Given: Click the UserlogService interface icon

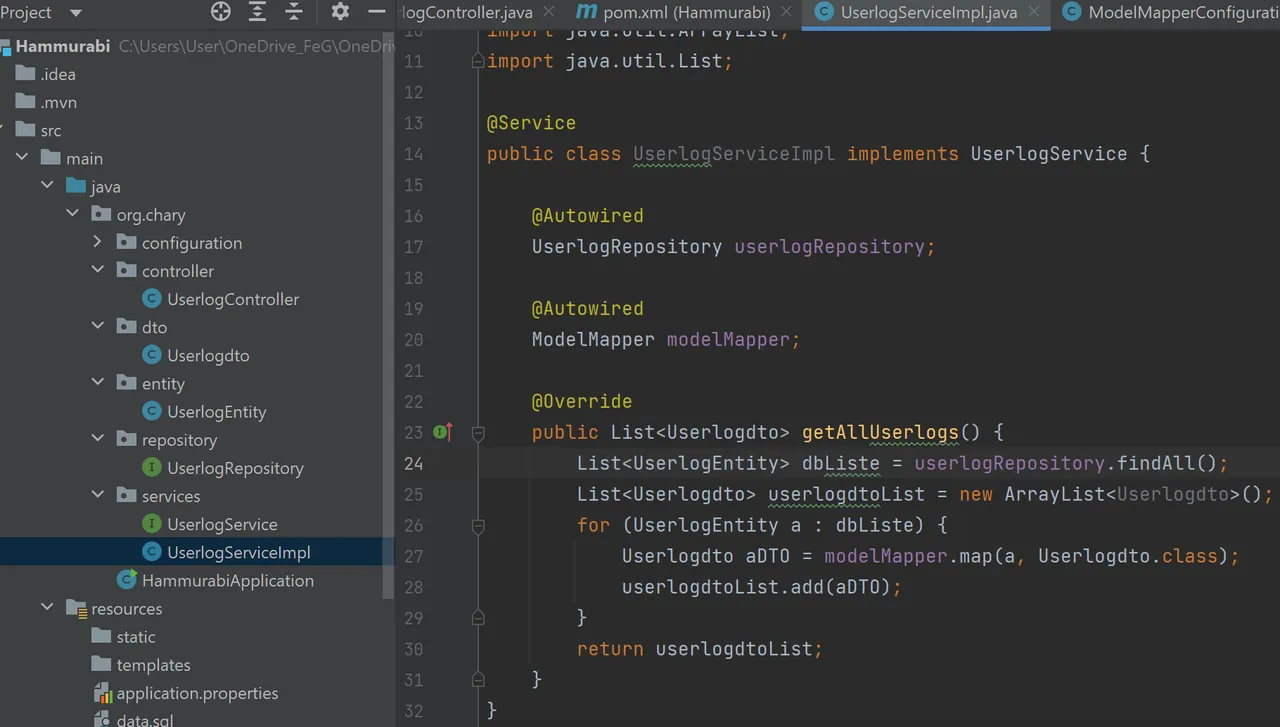Looking at the screenshot, I should pos(152,524).
